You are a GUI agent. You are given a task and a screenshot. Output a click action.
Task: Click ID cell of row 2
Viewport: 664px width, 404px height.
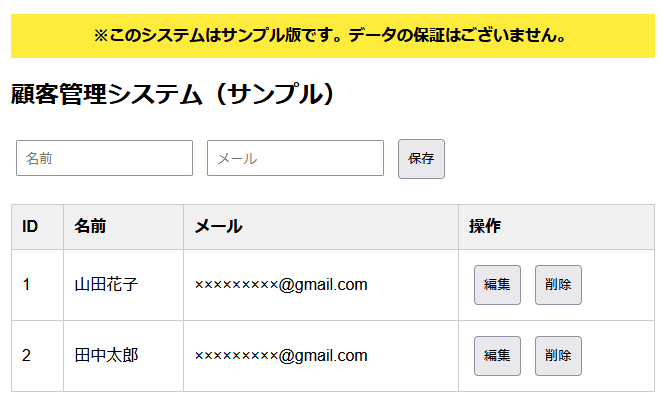[27, 356]
